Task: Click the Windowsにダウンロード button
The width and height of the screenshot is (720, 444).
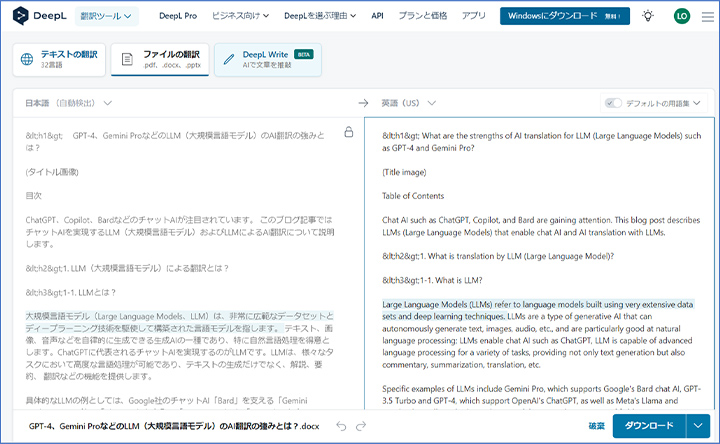Action: tap(565, 16)
